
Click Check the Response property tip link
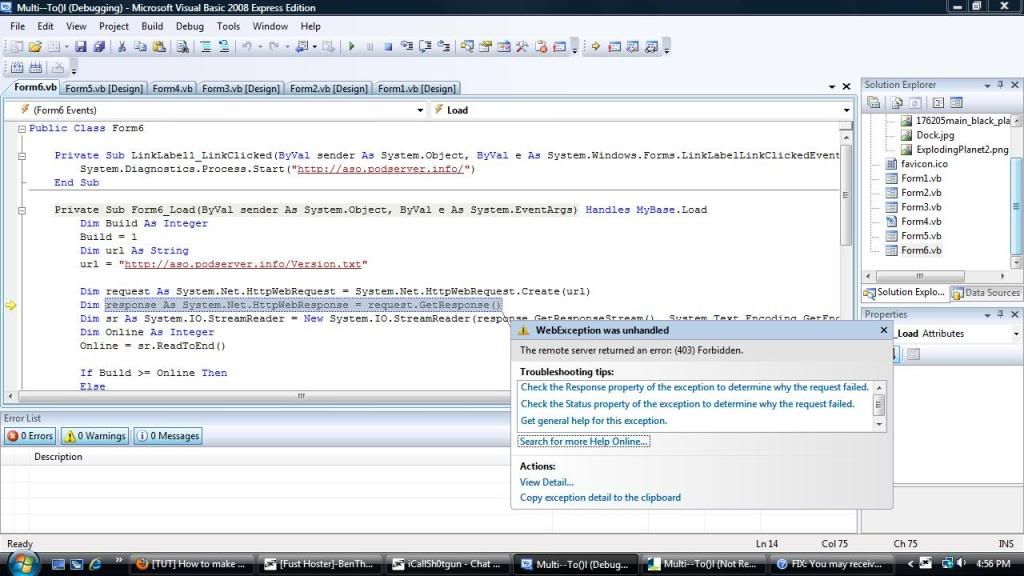tap(695, 387)
